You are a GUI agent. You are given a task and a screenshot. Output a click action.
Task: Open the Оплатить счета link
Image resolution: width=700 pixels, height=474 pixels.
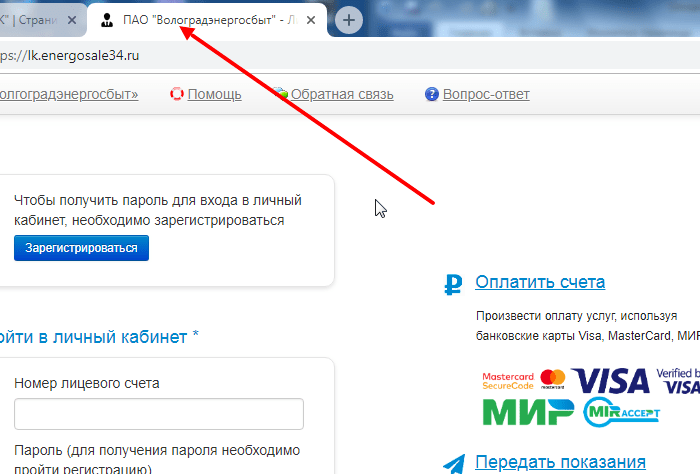[x=540, y=282]
